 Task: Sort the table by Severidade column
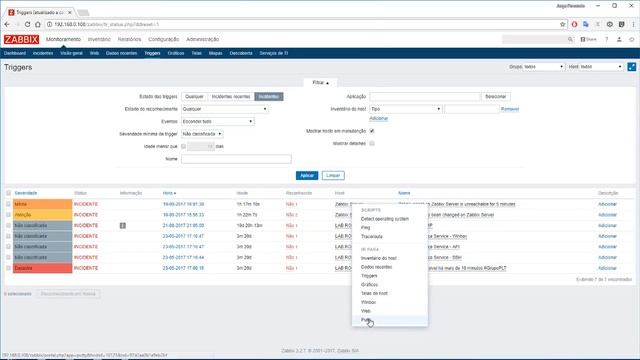[26, 193]
